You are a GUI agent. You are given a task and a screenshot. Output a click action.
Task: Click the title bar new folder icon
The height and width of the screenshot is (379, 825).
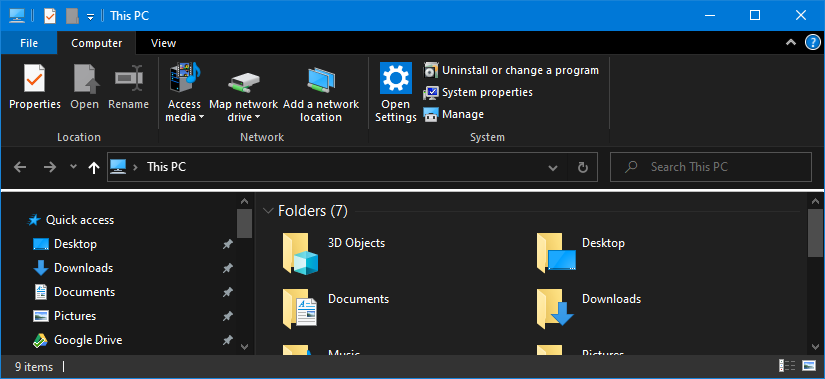[x=72, y=16]
